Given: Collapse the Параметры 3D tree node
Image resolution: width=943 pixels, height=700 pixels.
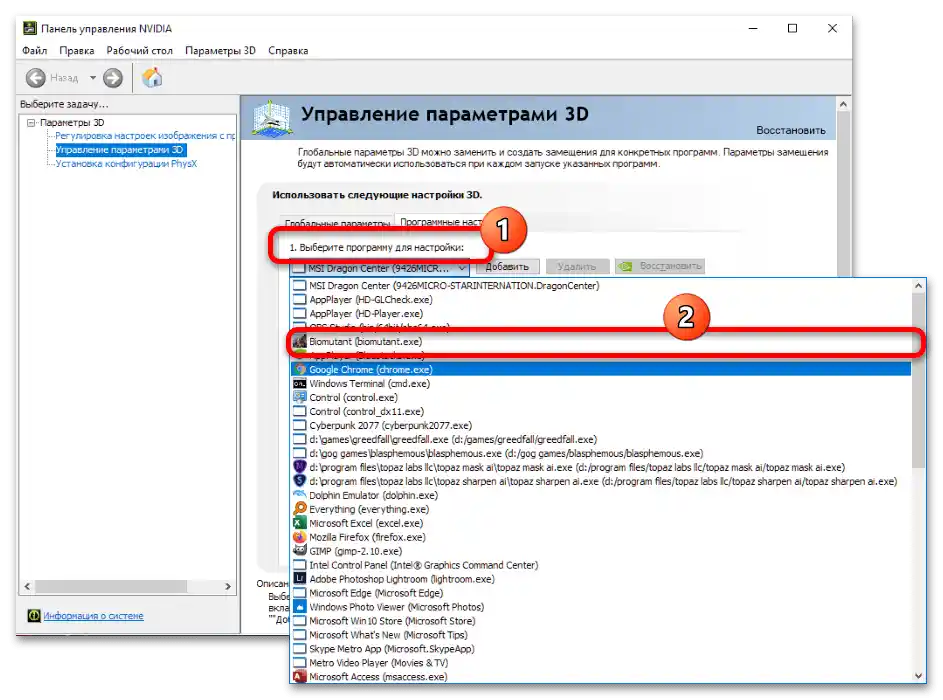Looking at the screenshot, I should click(31, 123).
